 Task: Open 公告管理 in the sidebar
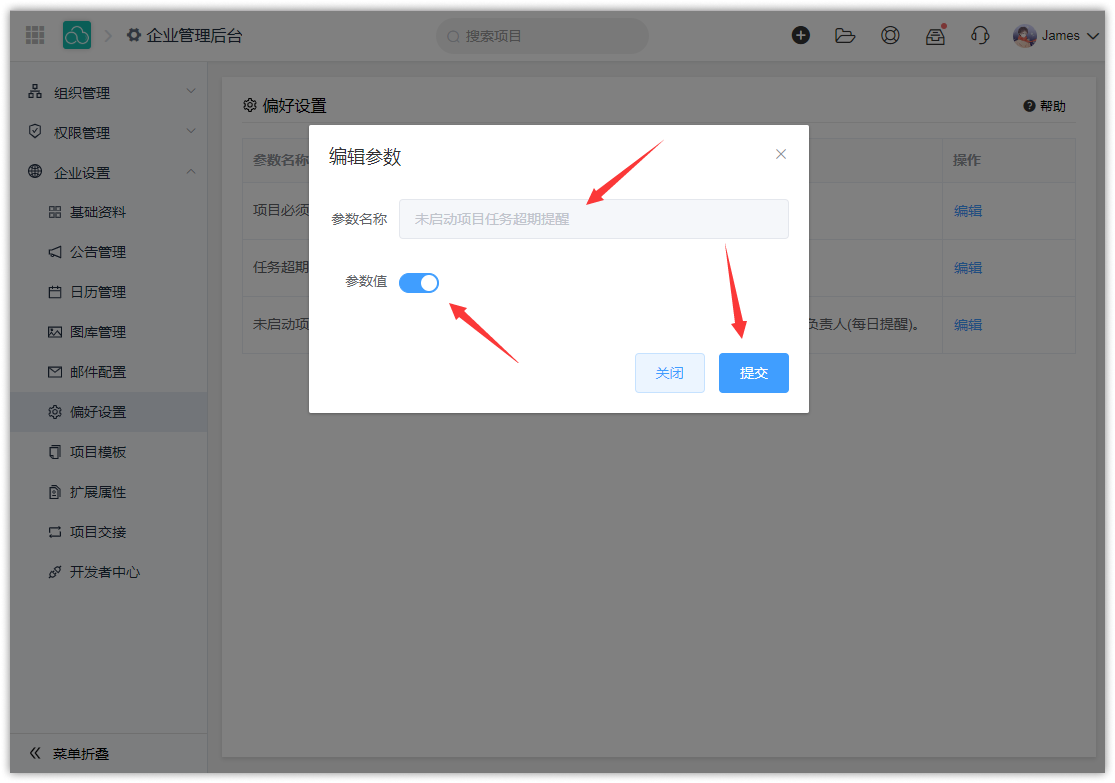pos(98,252)
